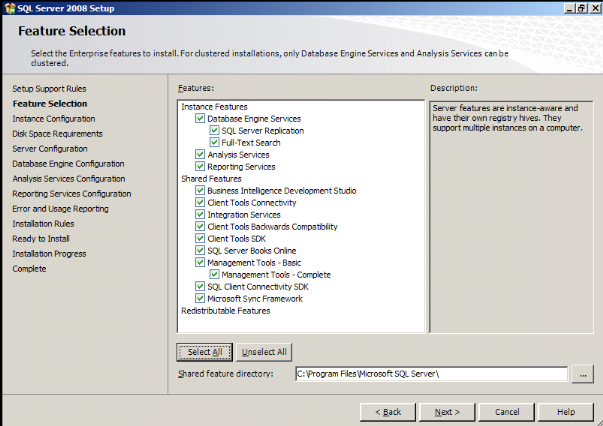Click Analysis Services Configuration step
The image size is (603, 426).
(69, 179)
